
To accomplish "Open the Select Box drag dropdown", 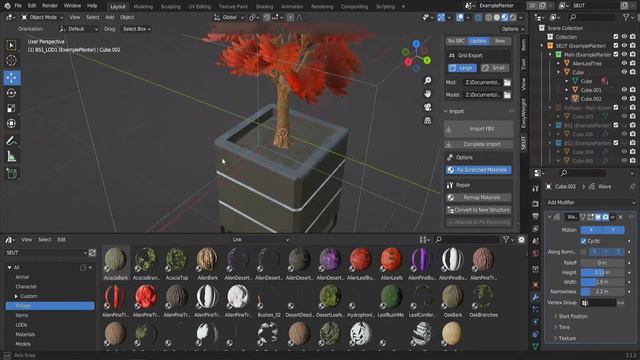I will click(137, 29).
